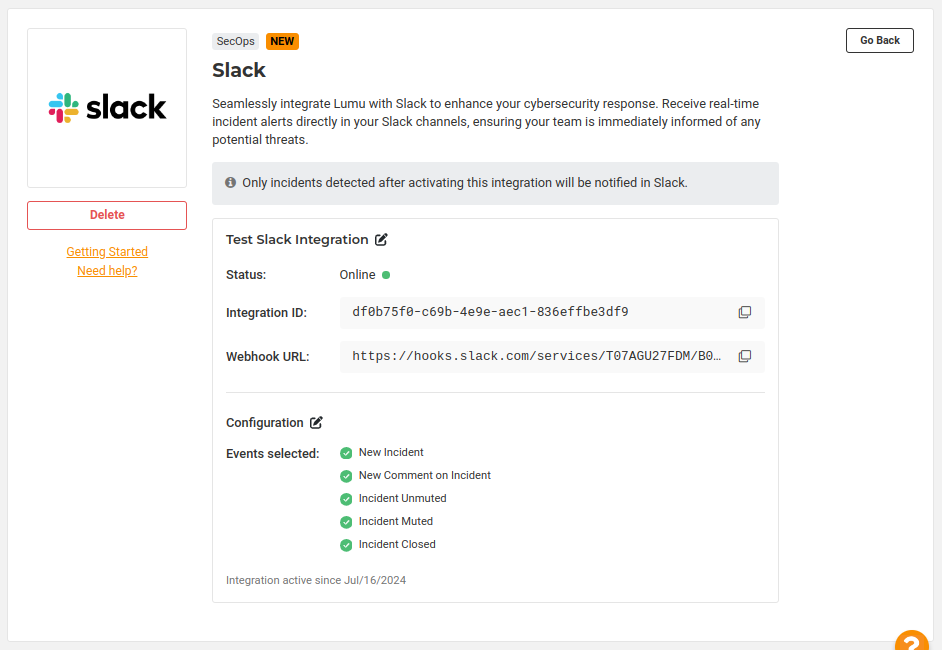This screenshot has width=942, height=650.
Task: Open the orange help question mark bubble
Action: 911,641
